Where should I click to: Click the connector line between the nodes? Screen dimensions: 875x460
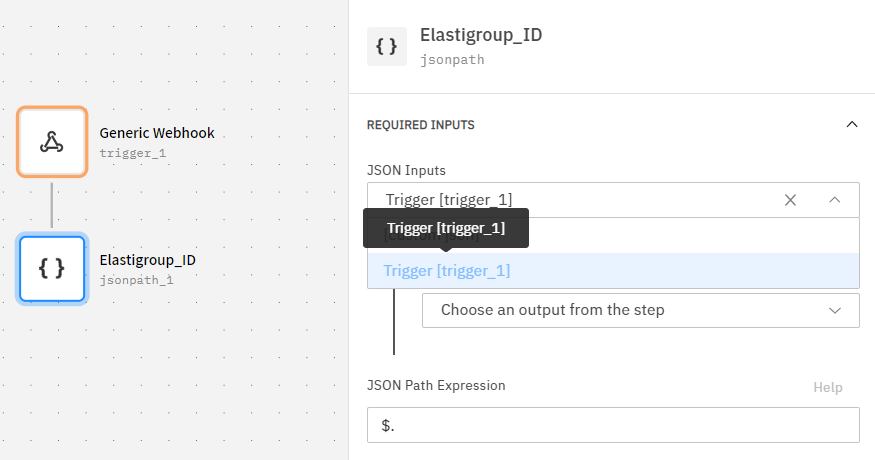(x=52, y=205)
